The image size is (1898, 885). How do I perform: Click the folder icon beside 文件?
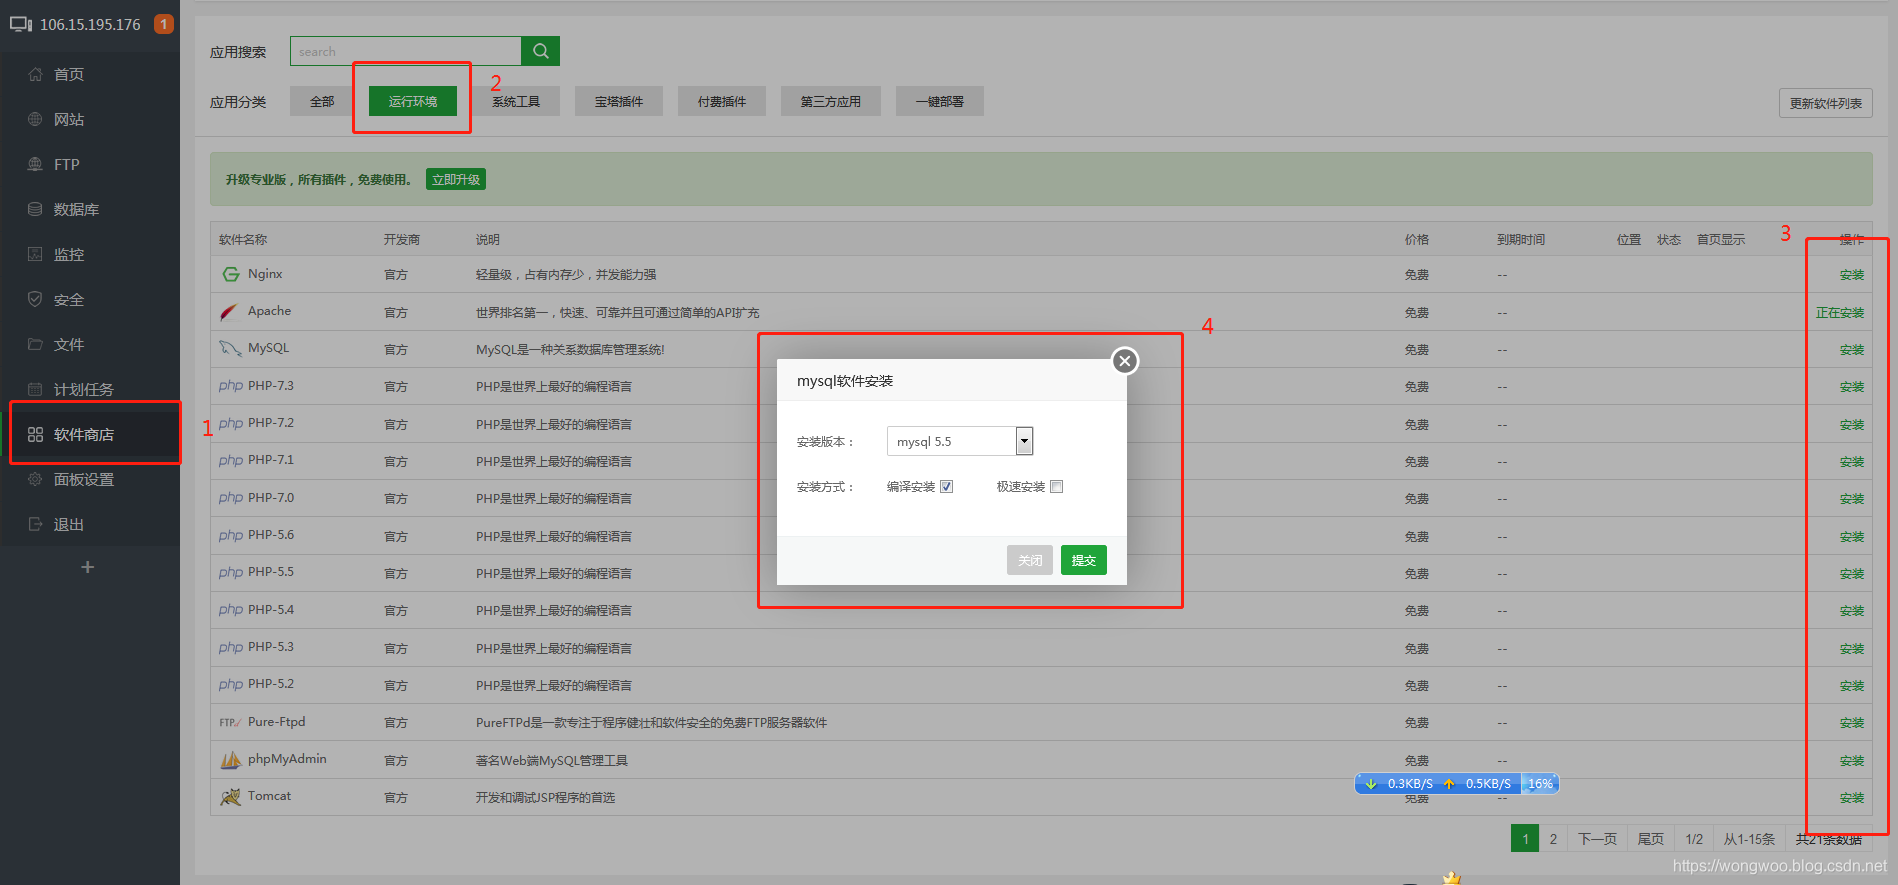click(35, 344)
